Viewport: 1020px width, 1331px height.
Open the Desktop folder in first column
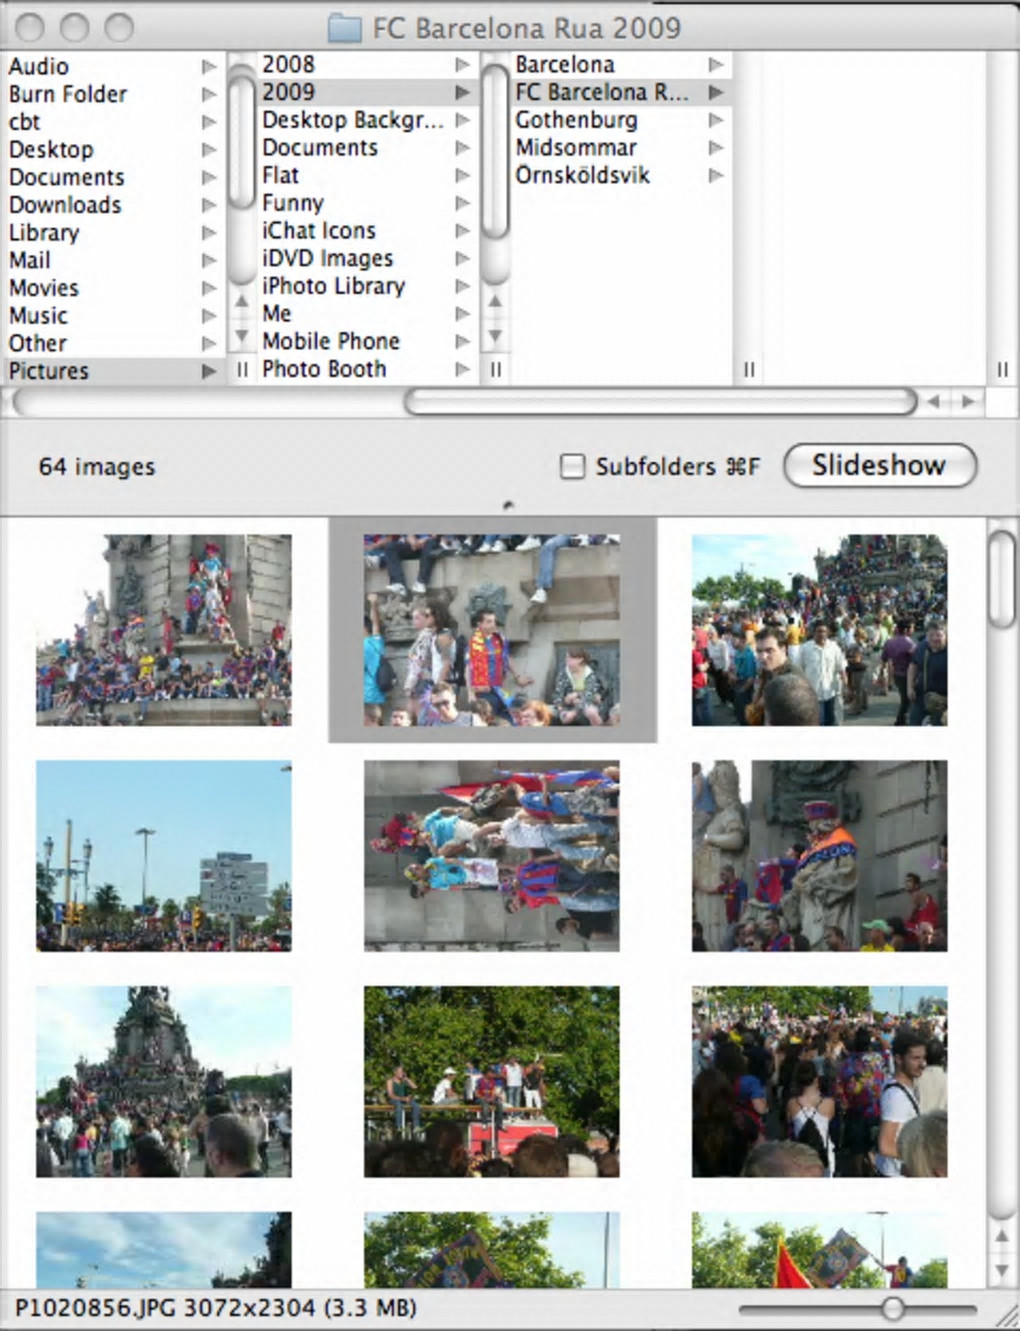(x=51, y=150)
